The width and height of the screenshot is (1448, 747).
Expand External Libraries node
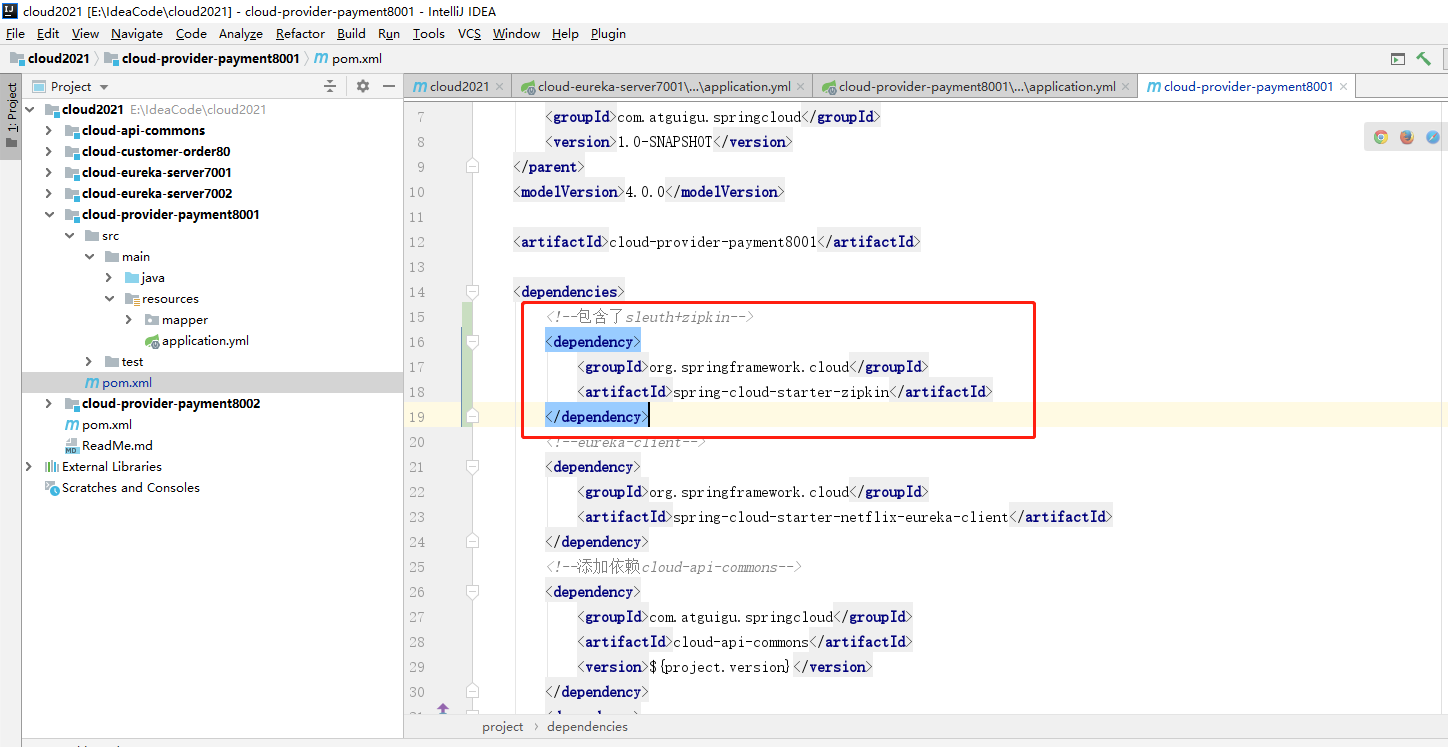point(29,467)
